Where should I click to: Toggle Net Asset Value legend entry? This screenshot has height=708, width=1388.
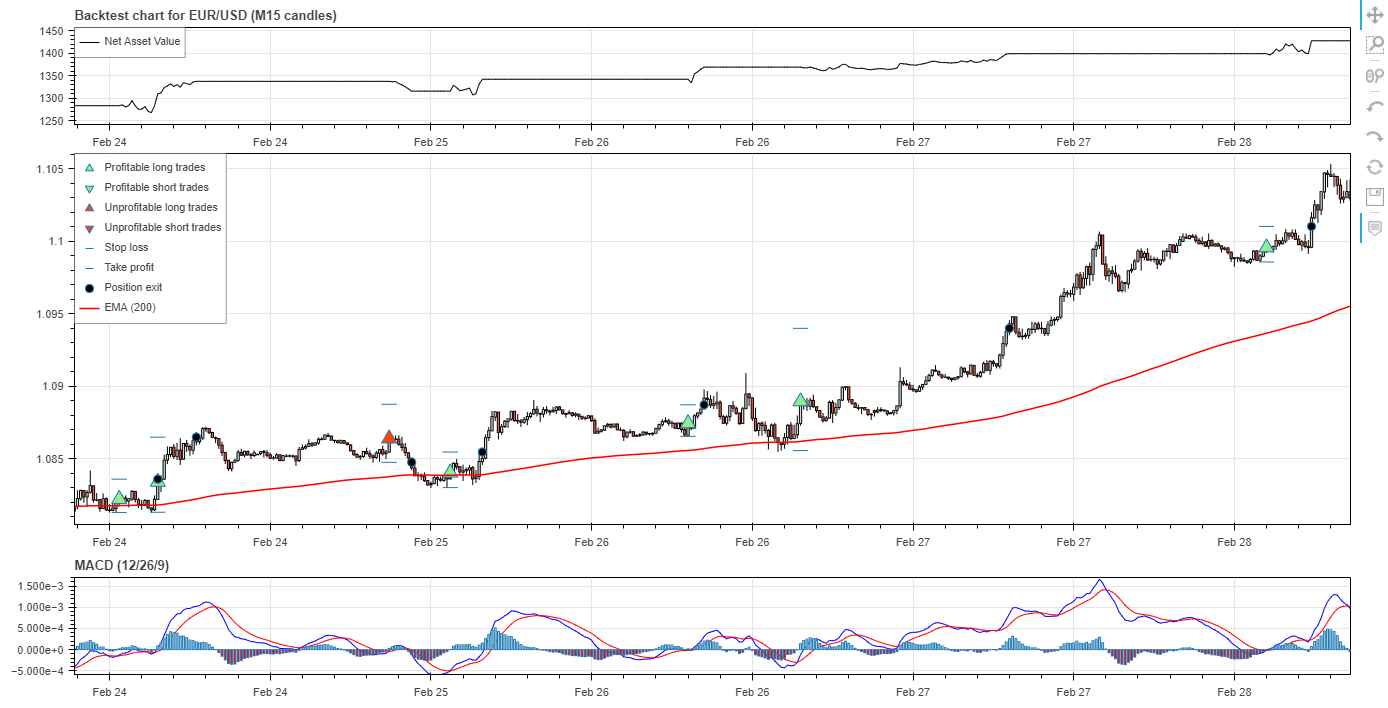click(131, 42)
